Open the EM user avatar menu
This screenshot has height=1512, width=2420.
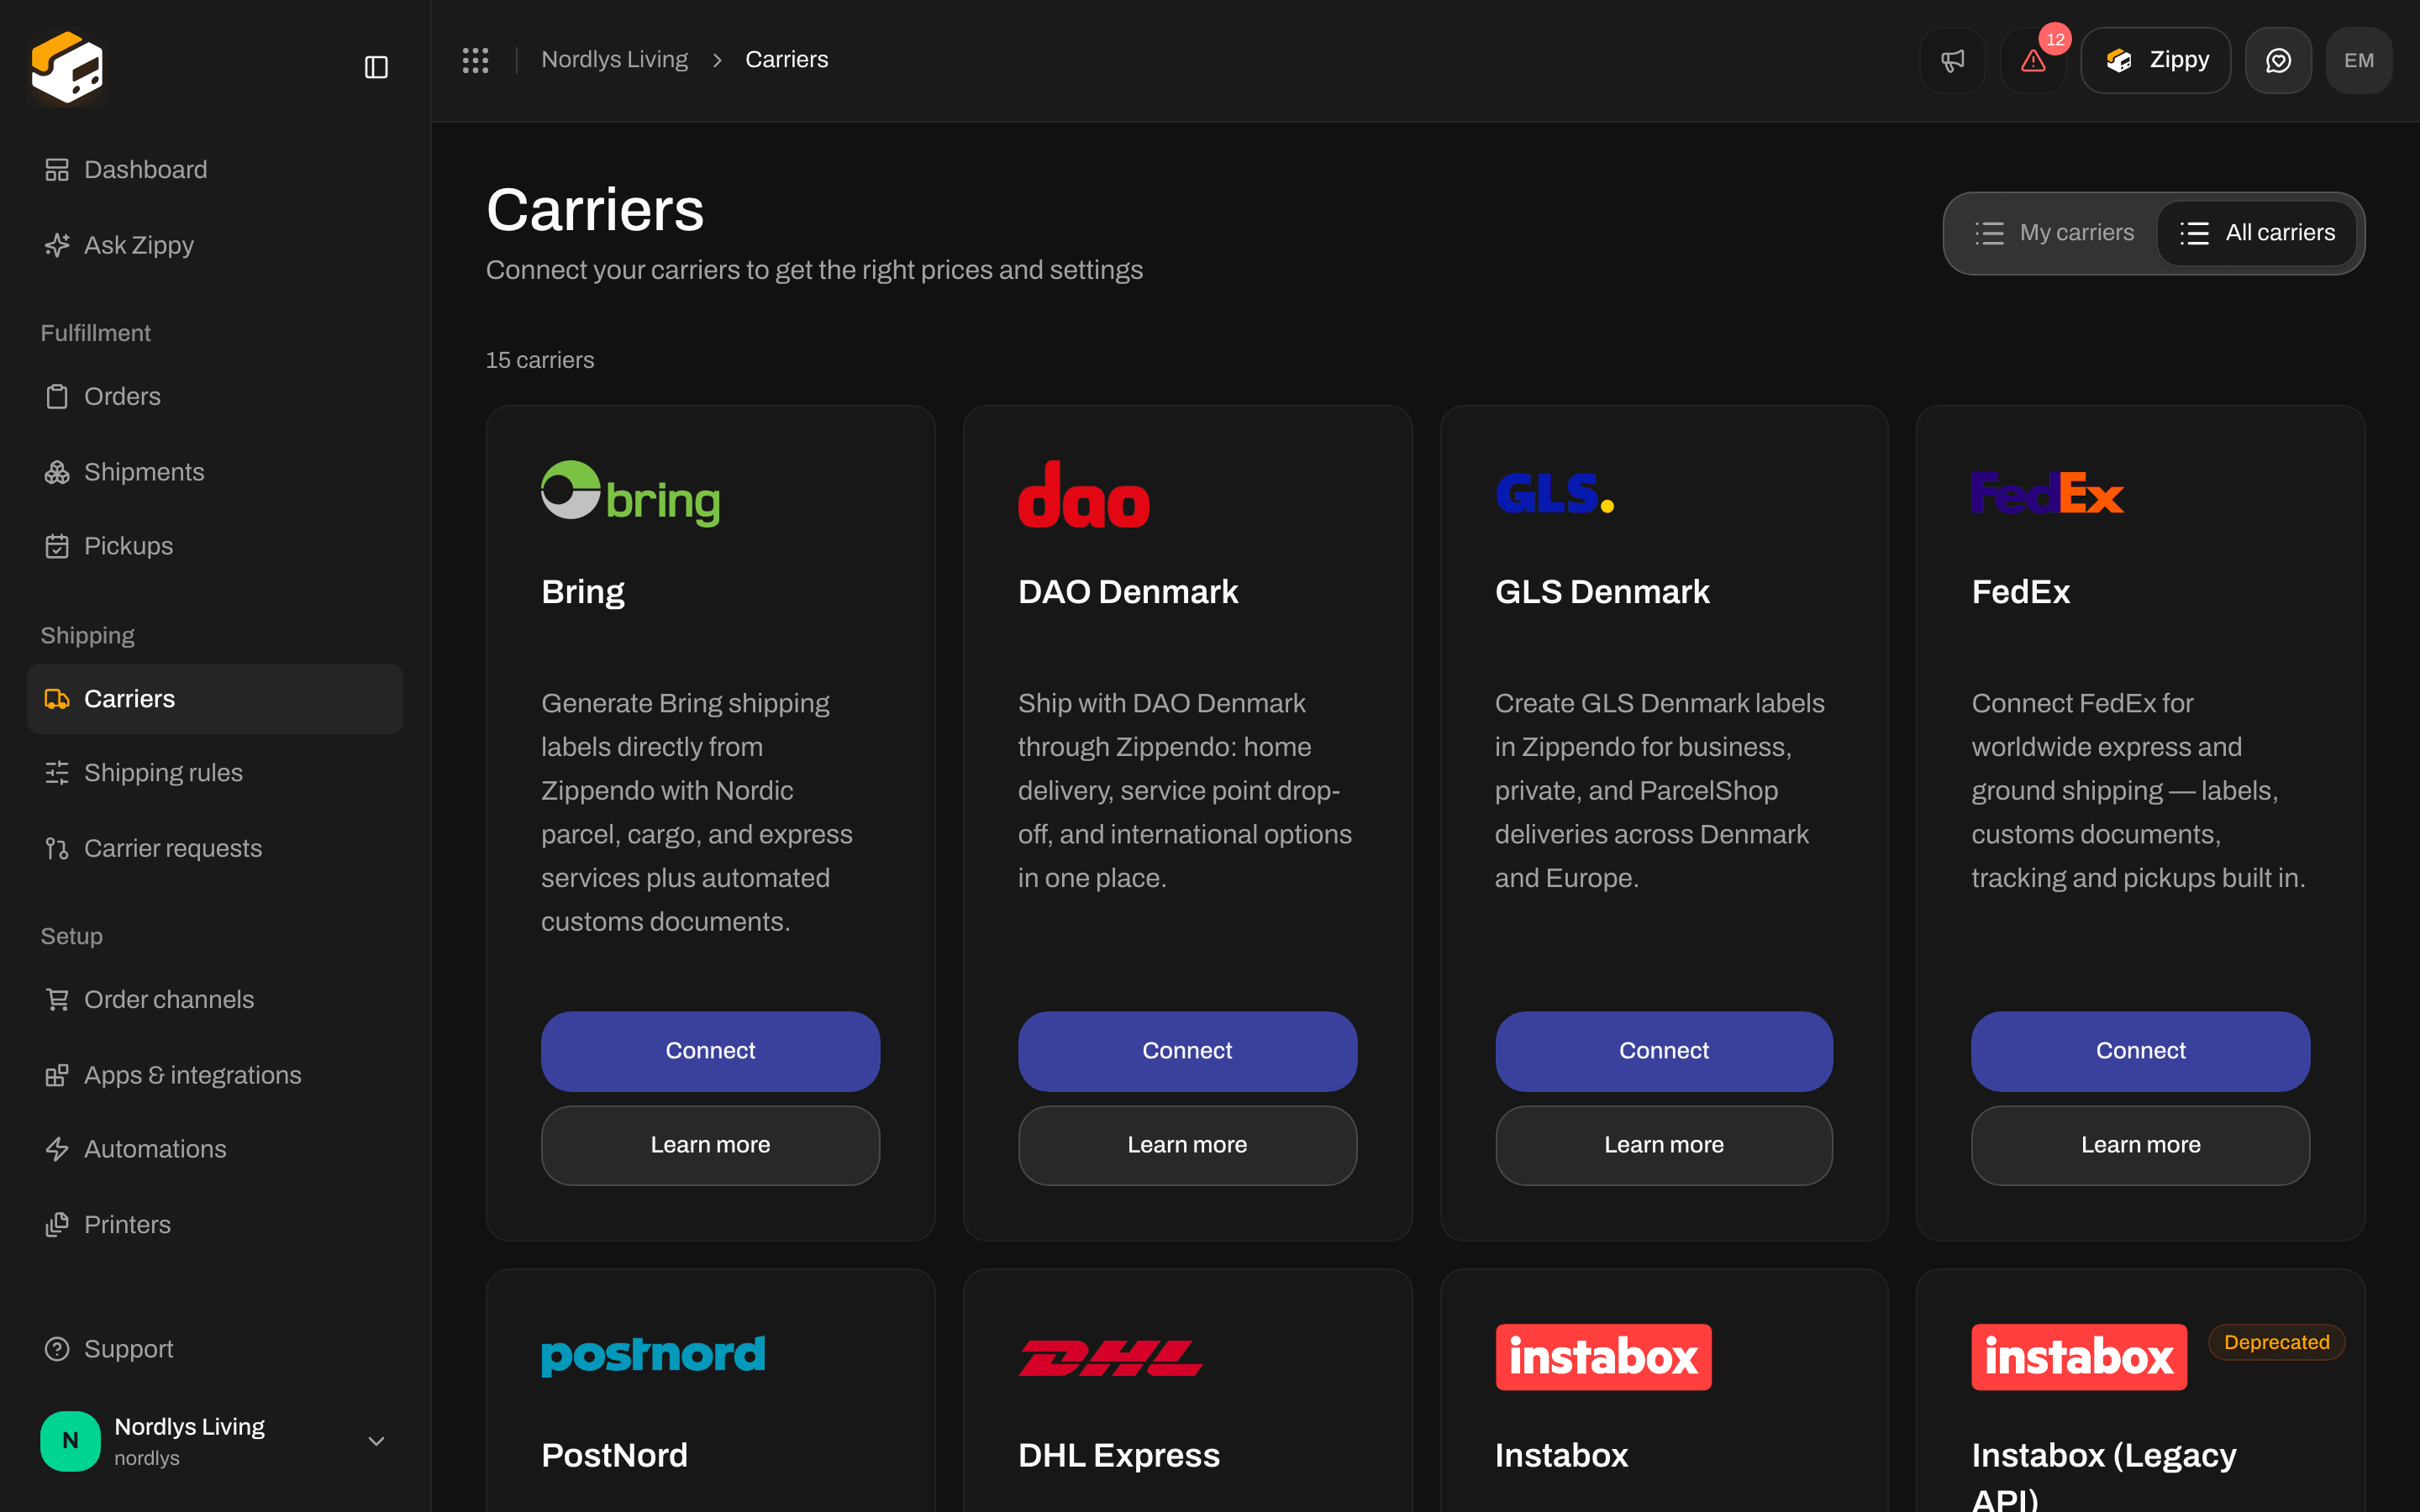click(2359, 60)
